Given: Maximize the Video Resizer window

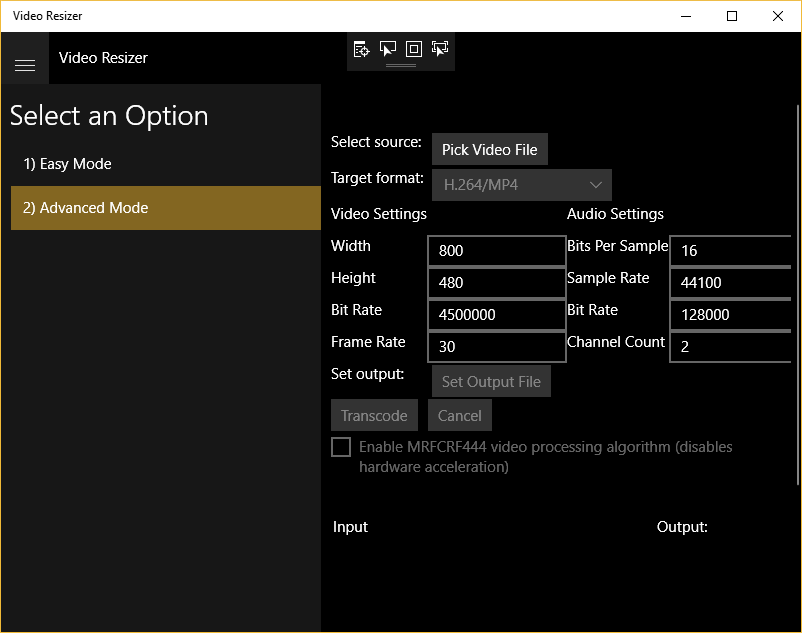Looking at the screenshot, I should (x=732, y=16).
